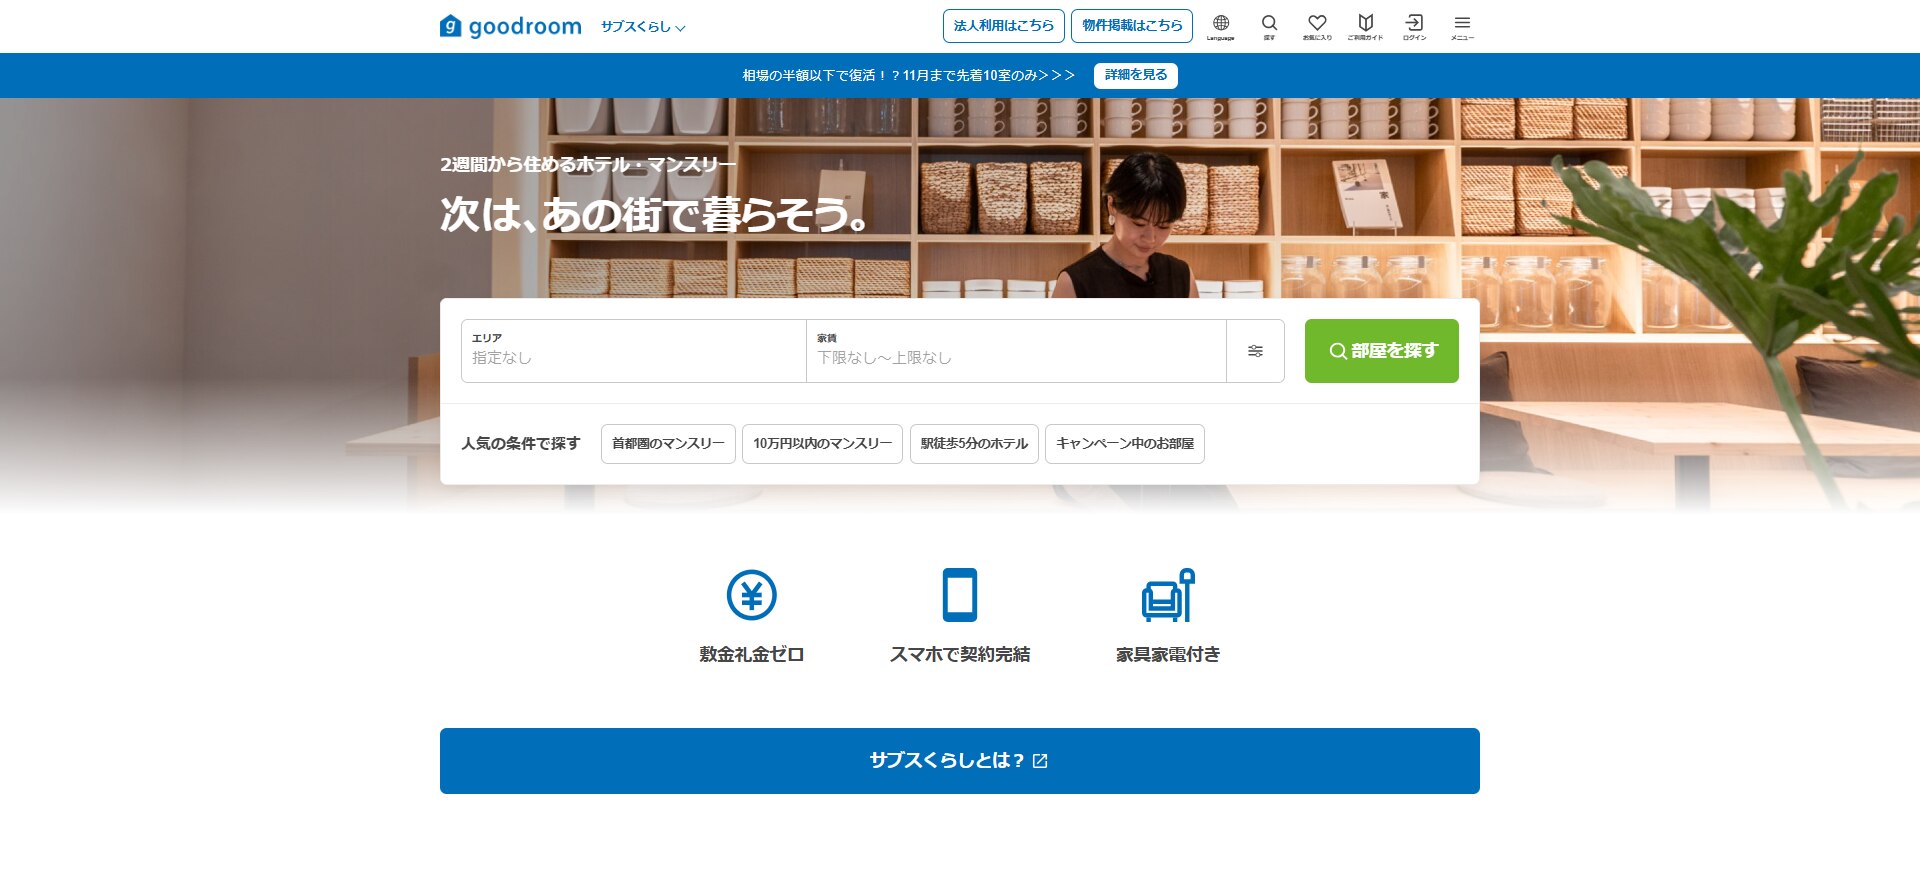1920x869 pixels.
Task: Open the filter sliders icon in search box
Action: (x=1255, y=351)
